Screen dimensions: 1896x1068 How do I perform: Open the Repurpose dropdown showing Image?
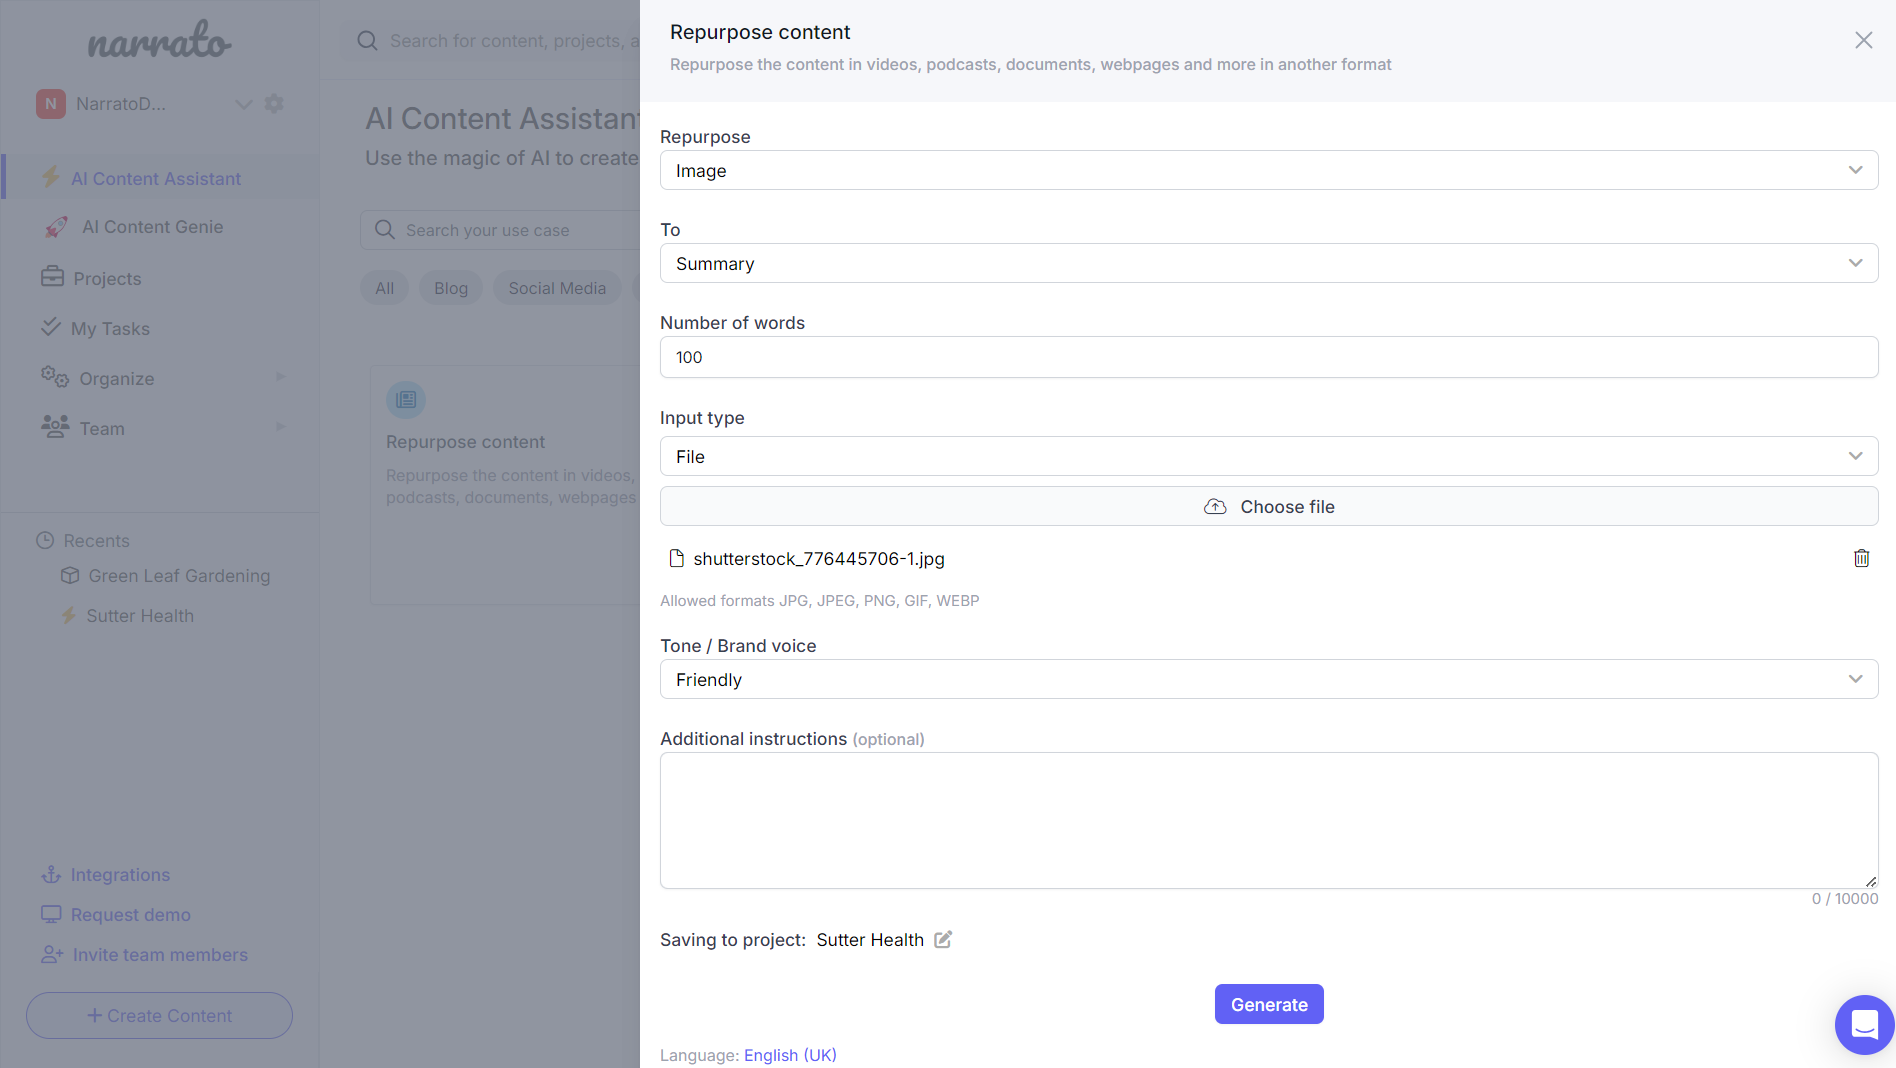[x=1269, y=170]
